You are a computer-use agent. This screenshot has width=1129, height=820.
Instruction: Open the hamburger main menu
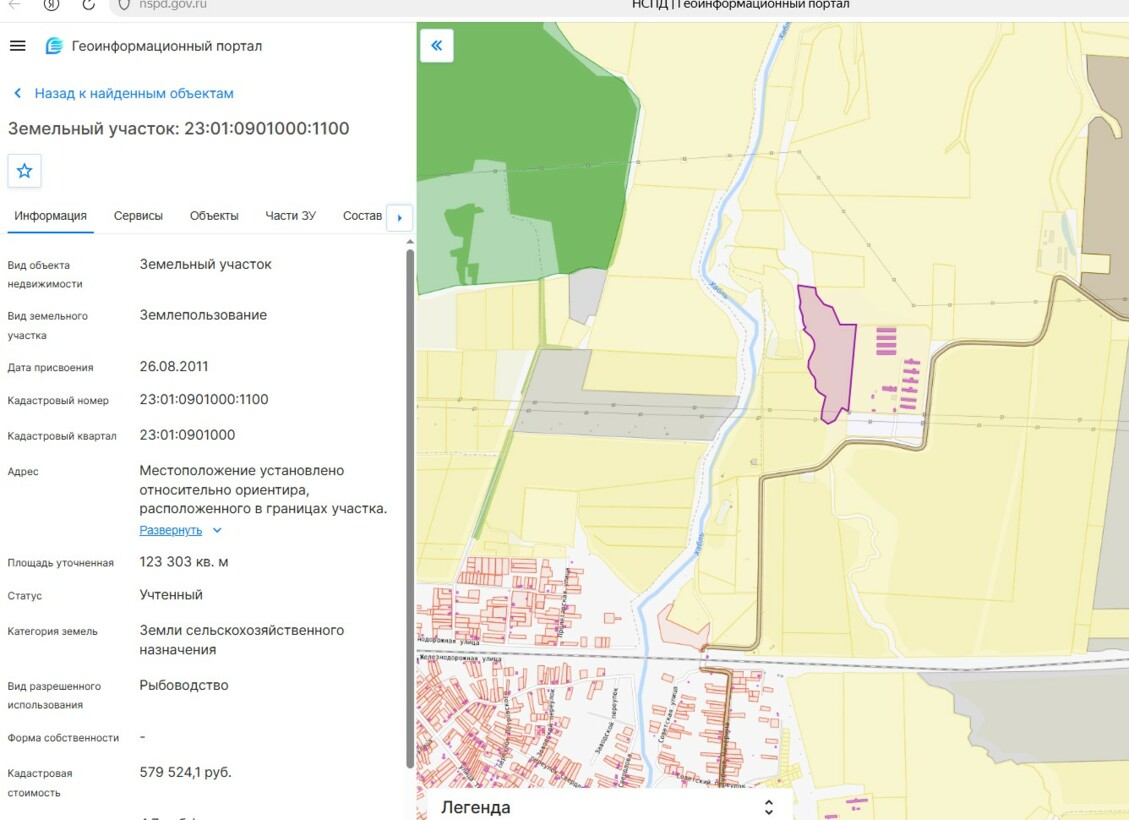(17, 46)
